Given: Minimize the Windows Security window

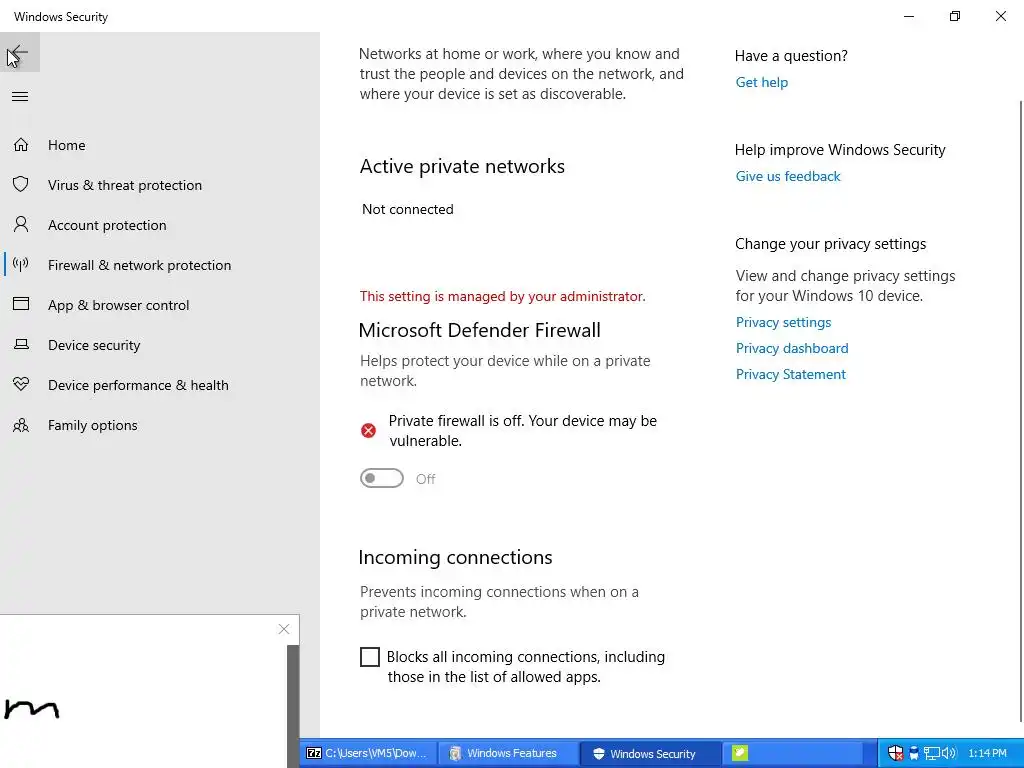Looking at the screenshot, I should (x=908, y=16).
